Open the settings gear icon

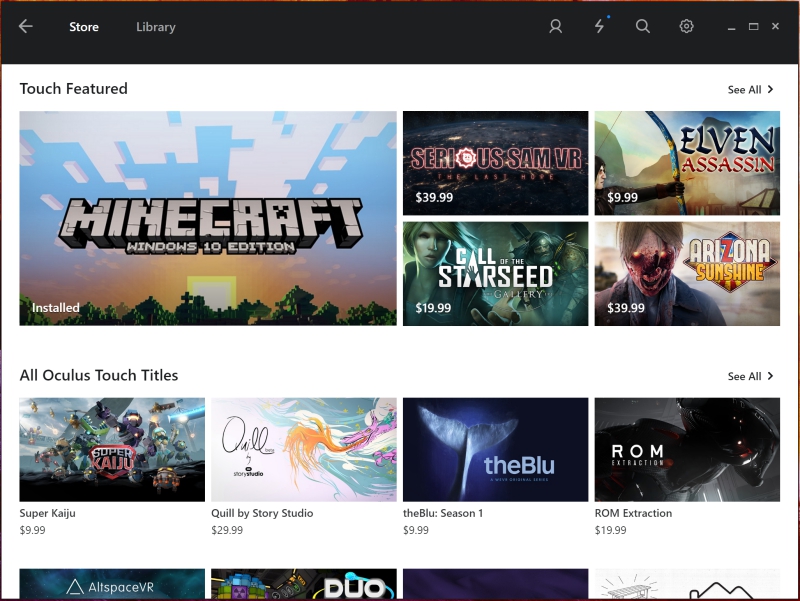pos(687,27)
